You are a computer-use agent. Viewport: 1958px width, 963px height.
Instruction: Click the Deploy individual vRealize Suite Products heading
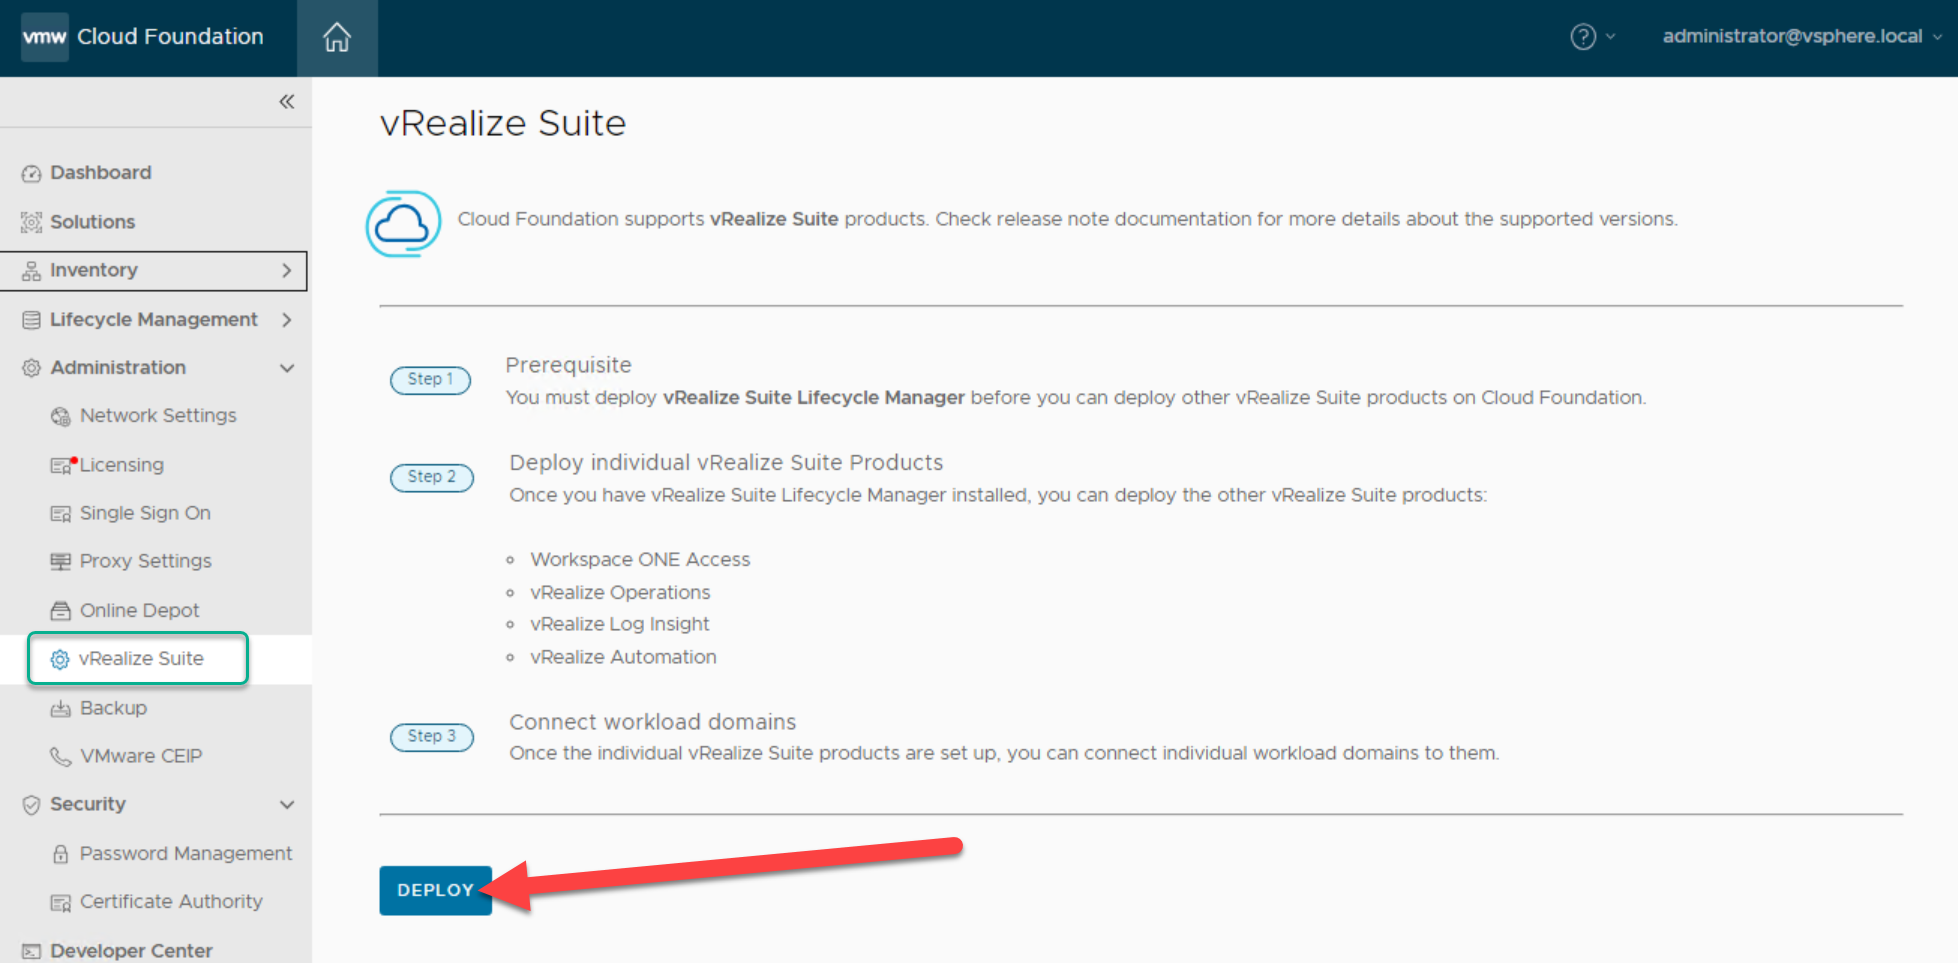(726, 463)
